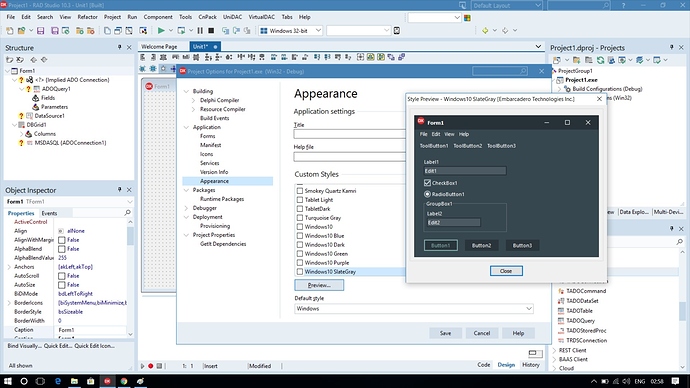The height and width of the screenshot is (388, 690).
Task: Click the Pause button in toolbar
Action: 200,30
